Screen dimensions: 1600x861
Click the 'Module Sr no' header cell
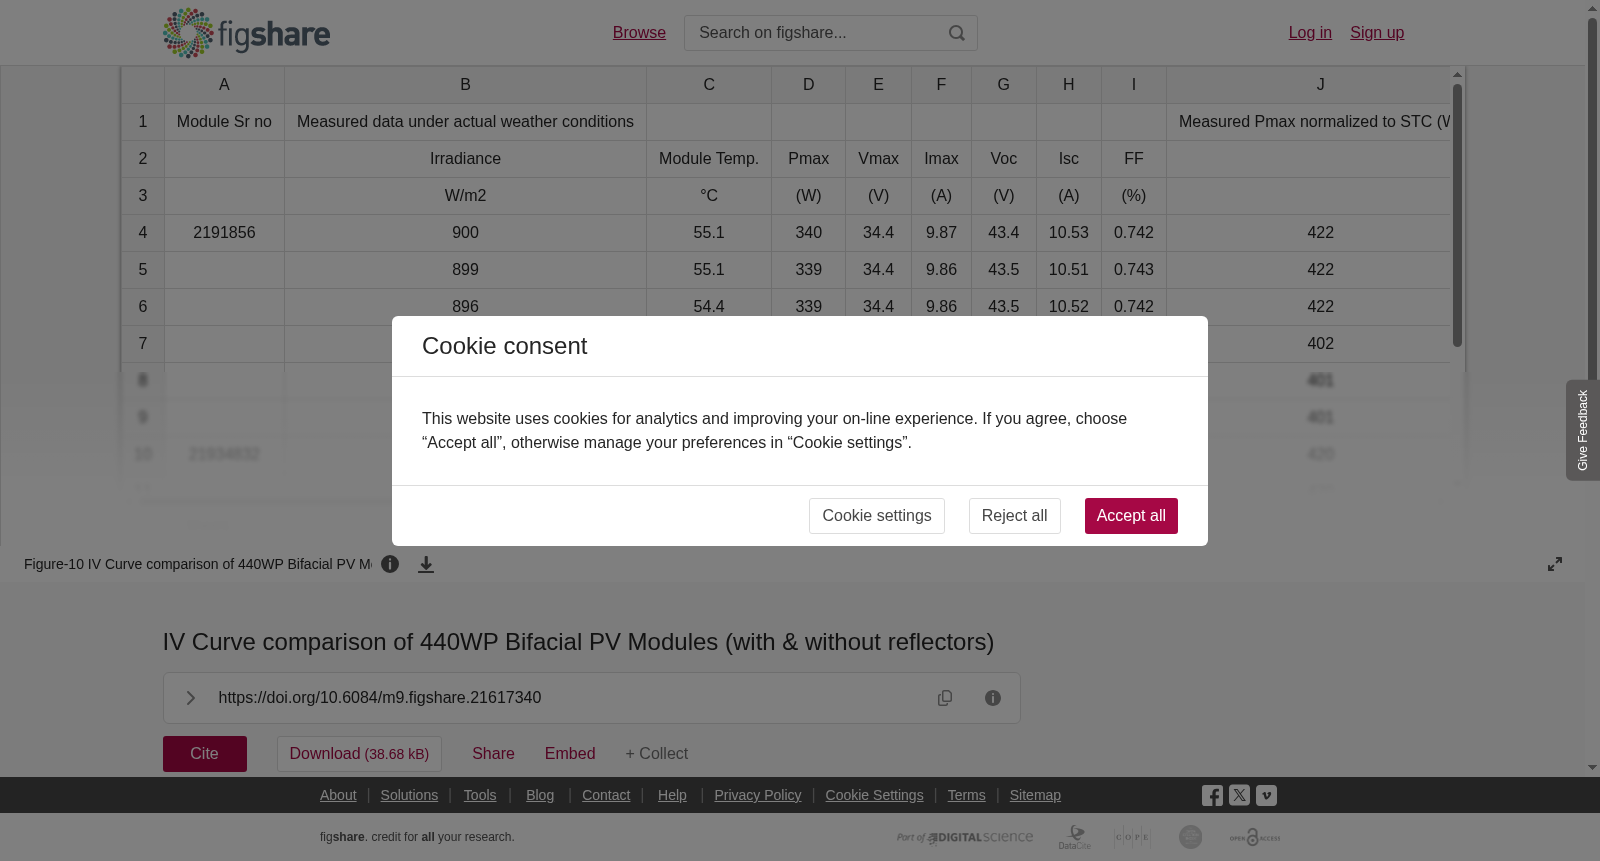[x=224, y=122]
